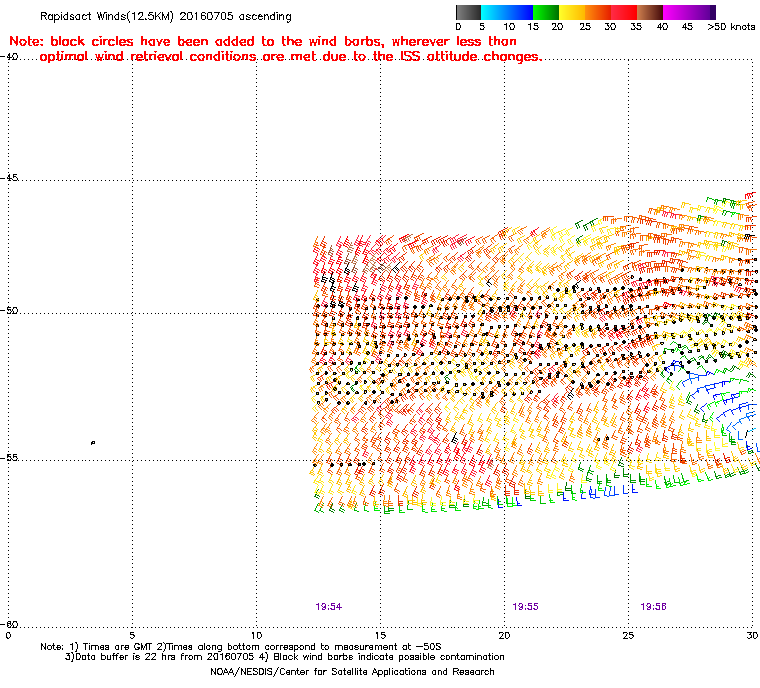Click the "3)Data buffer is 22 hrs" footnote line
This screenshot has height=688, width=760.
285,657
